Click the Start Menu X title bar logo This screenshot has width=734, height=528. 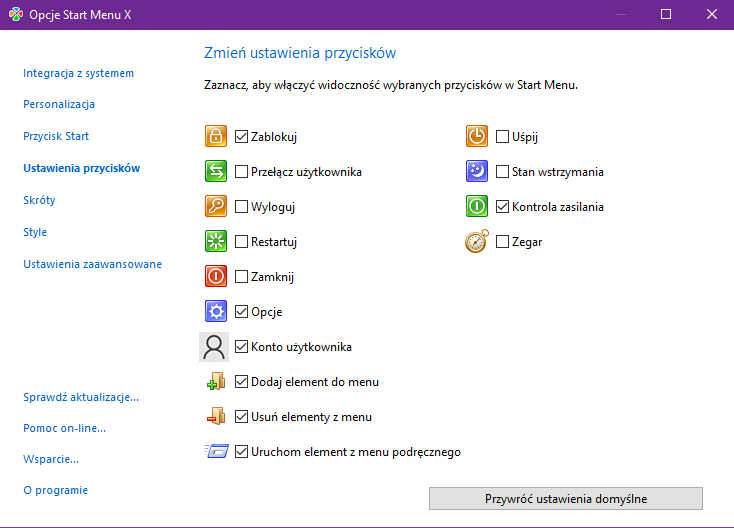point(15,15)
